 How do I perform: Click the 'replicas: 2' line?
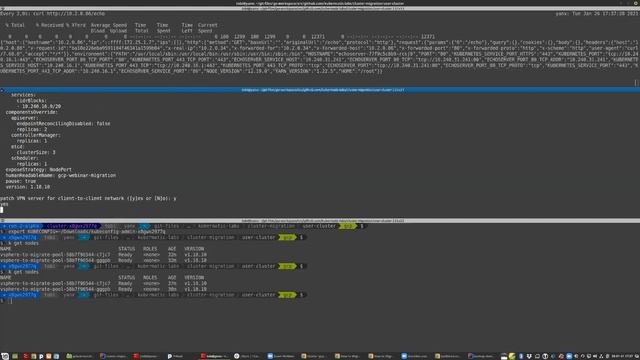tap(32, 129)
